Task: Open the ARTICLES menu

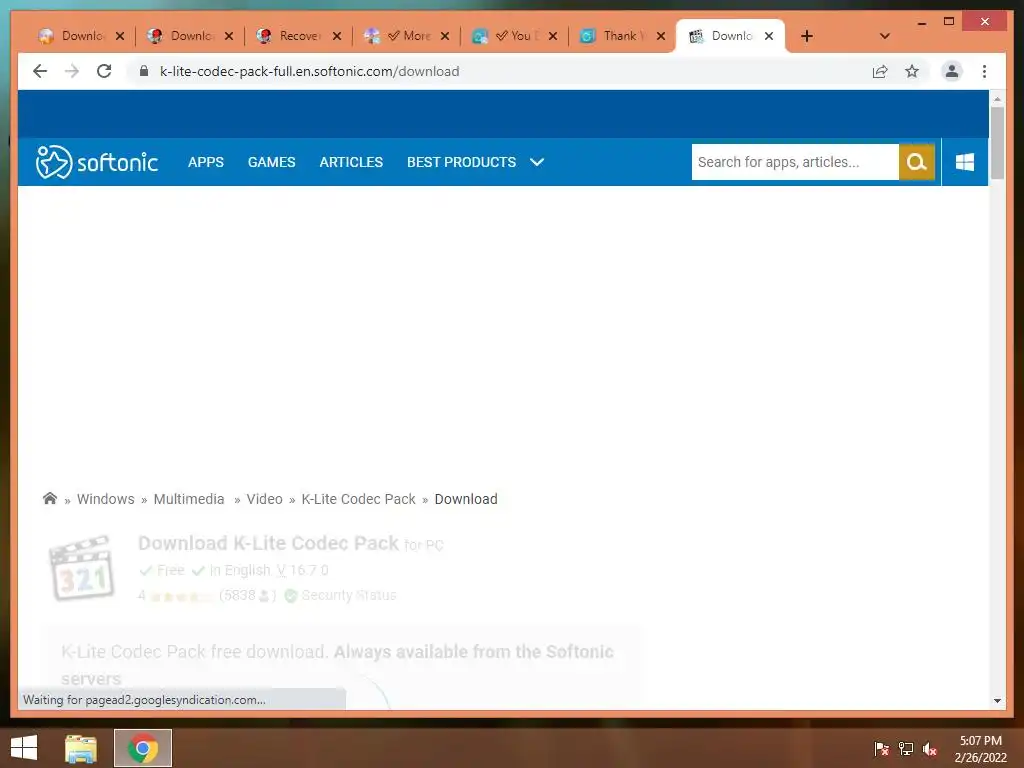Action: click(351, 162)
